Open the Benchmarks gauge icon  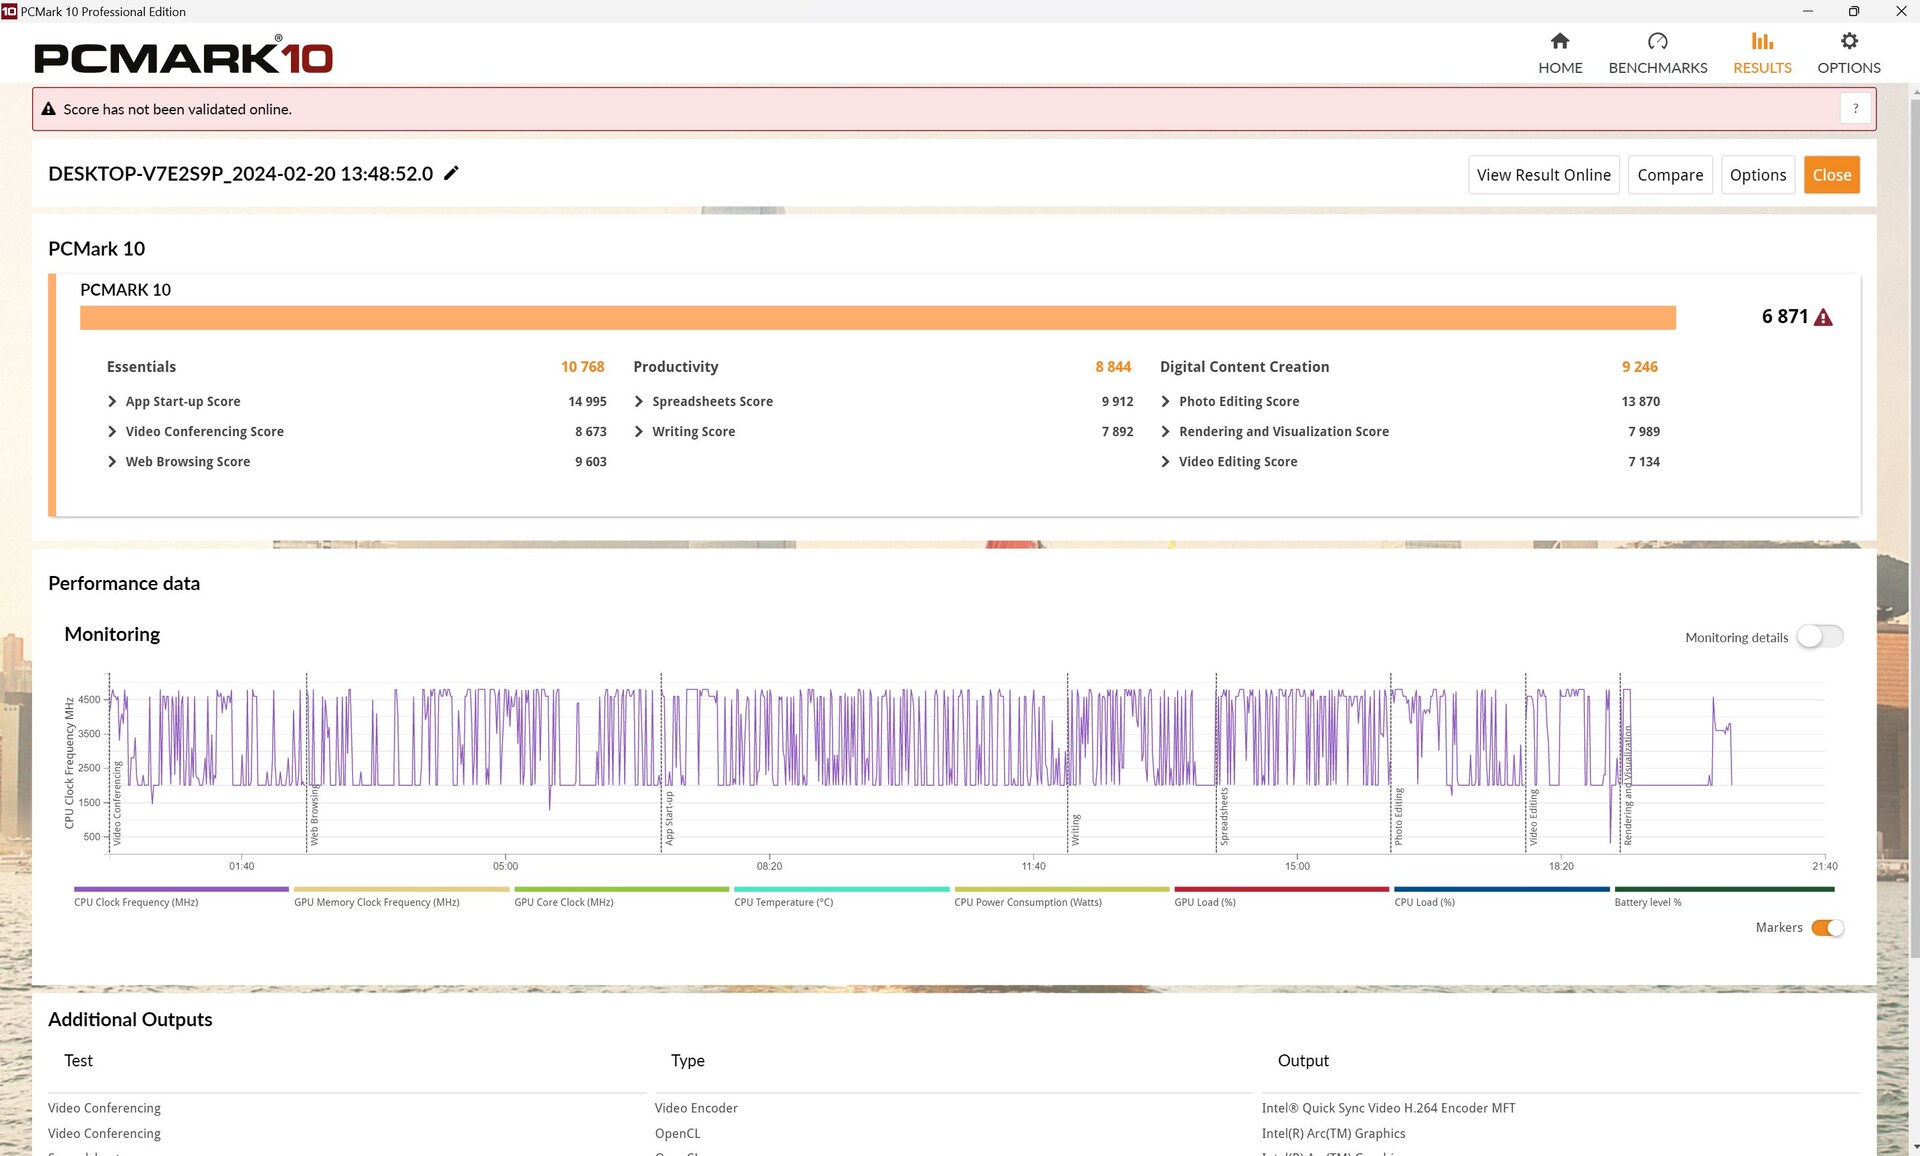[x=1657, y=42]
